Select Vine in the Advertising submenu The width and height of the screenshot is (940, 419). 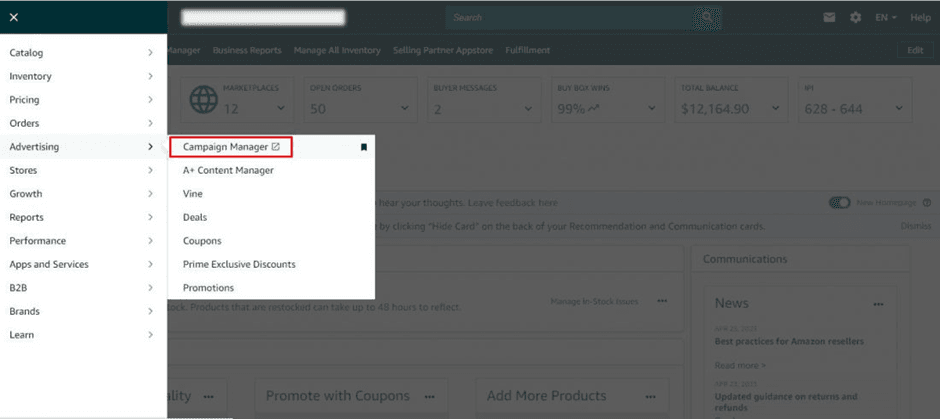point(192,194)
